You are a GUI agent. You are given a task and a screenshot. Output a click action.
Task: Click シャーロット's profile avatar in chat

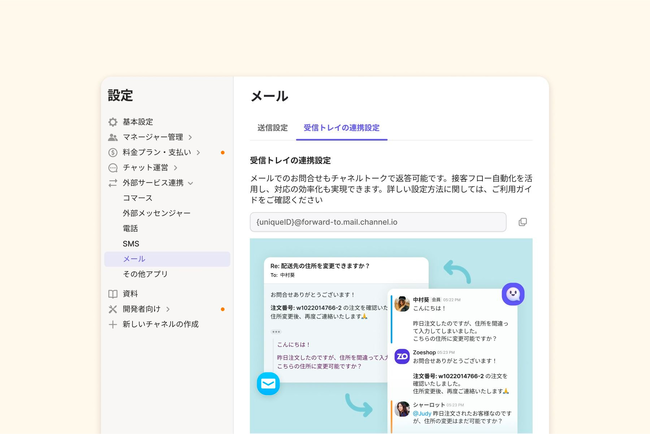click(x=402, y=409)
